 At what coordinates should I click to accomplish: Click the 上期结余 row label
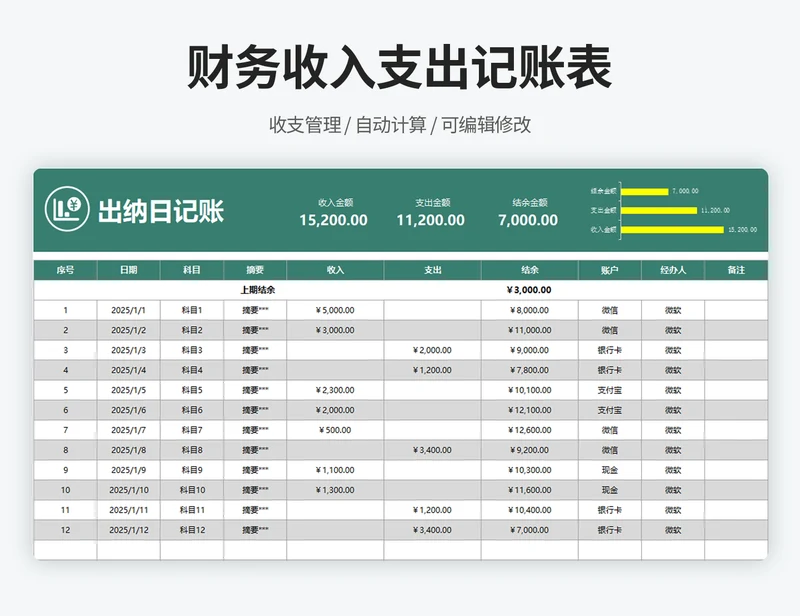258,290
